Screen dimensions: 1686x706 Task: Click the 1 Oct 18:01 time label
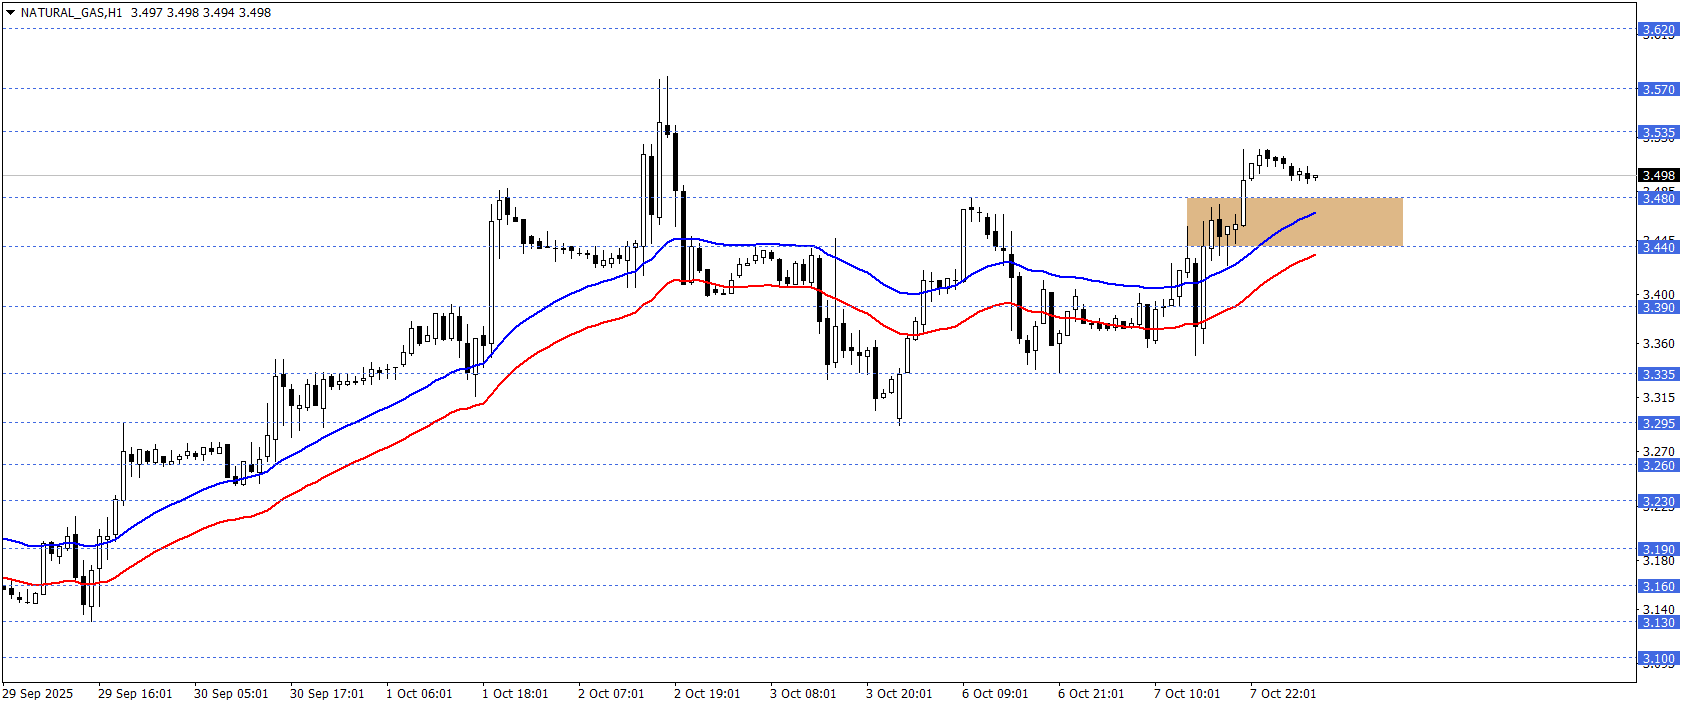(515, 694)
